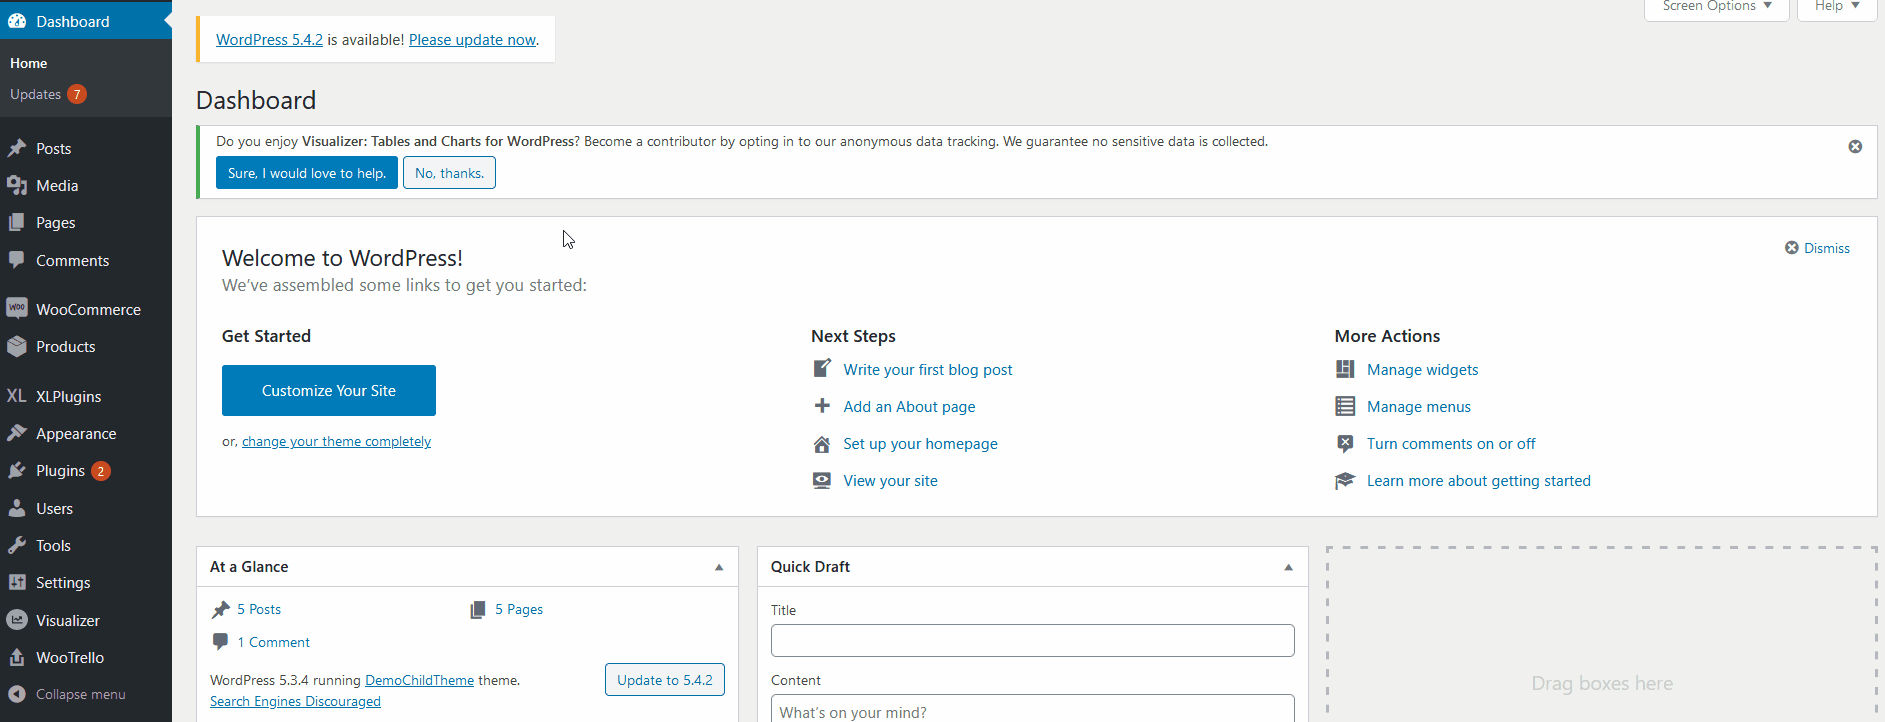Click the widgets icon beside Manage widgets
This screenshot has height=722, width=1885.
click(1345, 369)
